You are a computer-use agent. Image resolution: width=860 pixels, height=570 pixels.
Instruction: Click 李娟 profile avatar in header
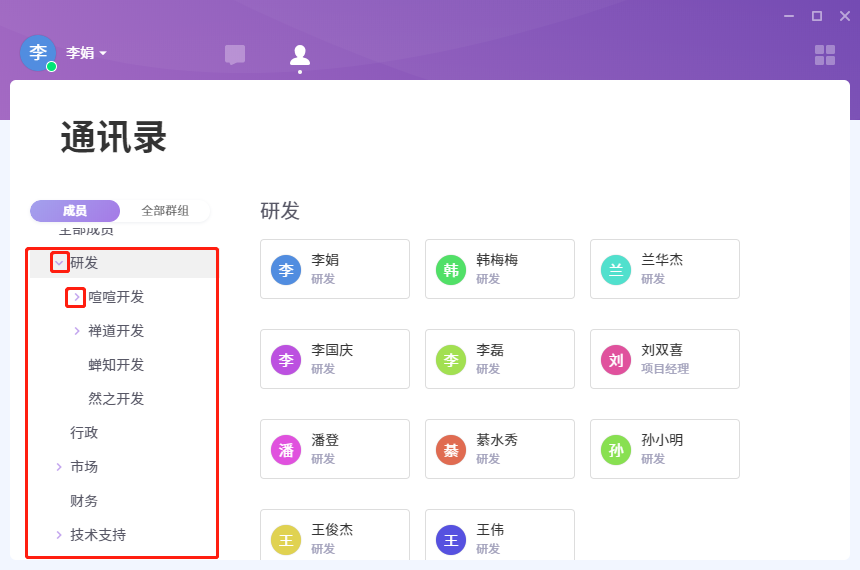[x=38, y=53]
